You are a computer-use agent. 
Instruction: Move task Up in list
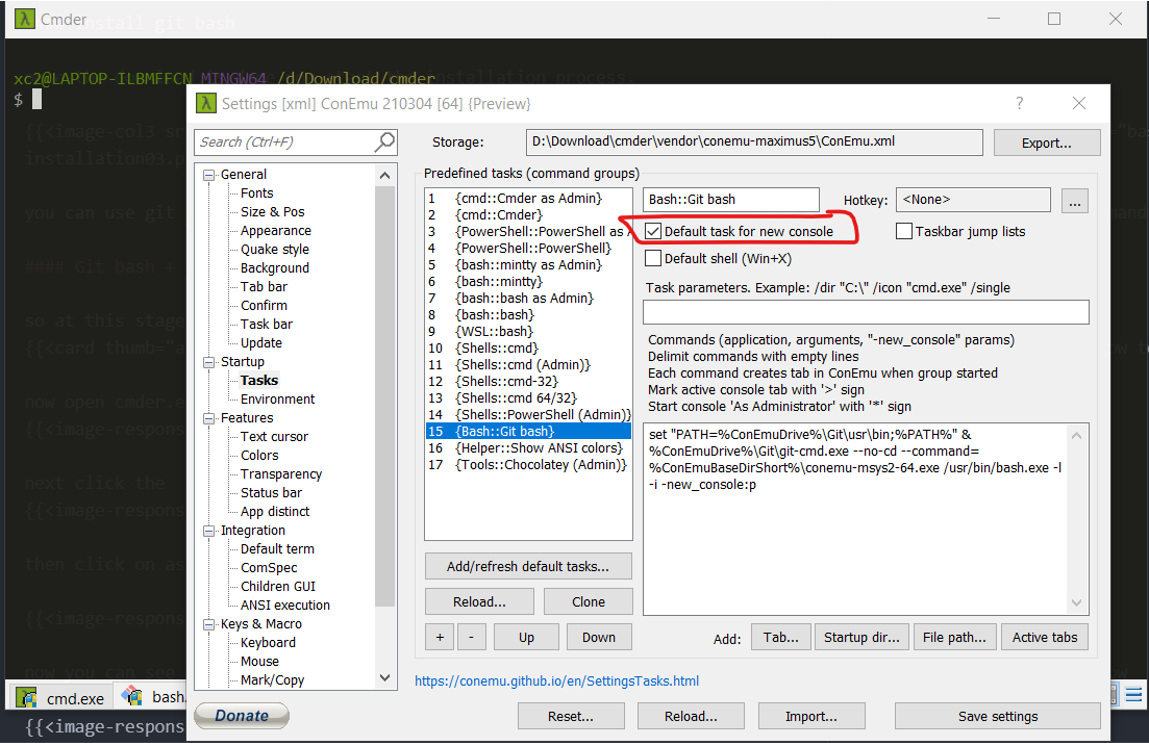(x=526, y=637)
